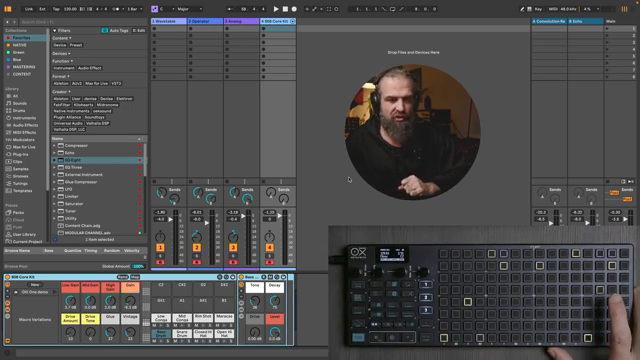Click the Tap tempo button
The image size is (640, 360).
[56, 9]
